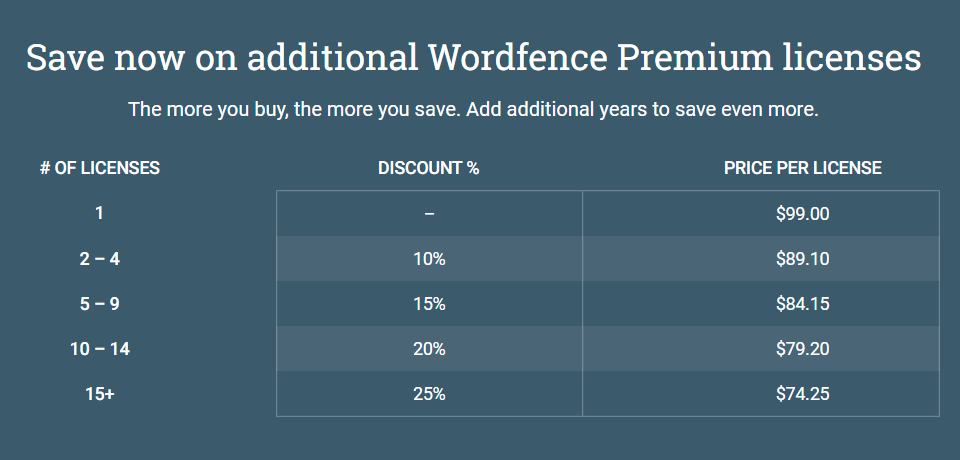Click the $84.15 price cell

pyautogui.click(x=803, y=304)
